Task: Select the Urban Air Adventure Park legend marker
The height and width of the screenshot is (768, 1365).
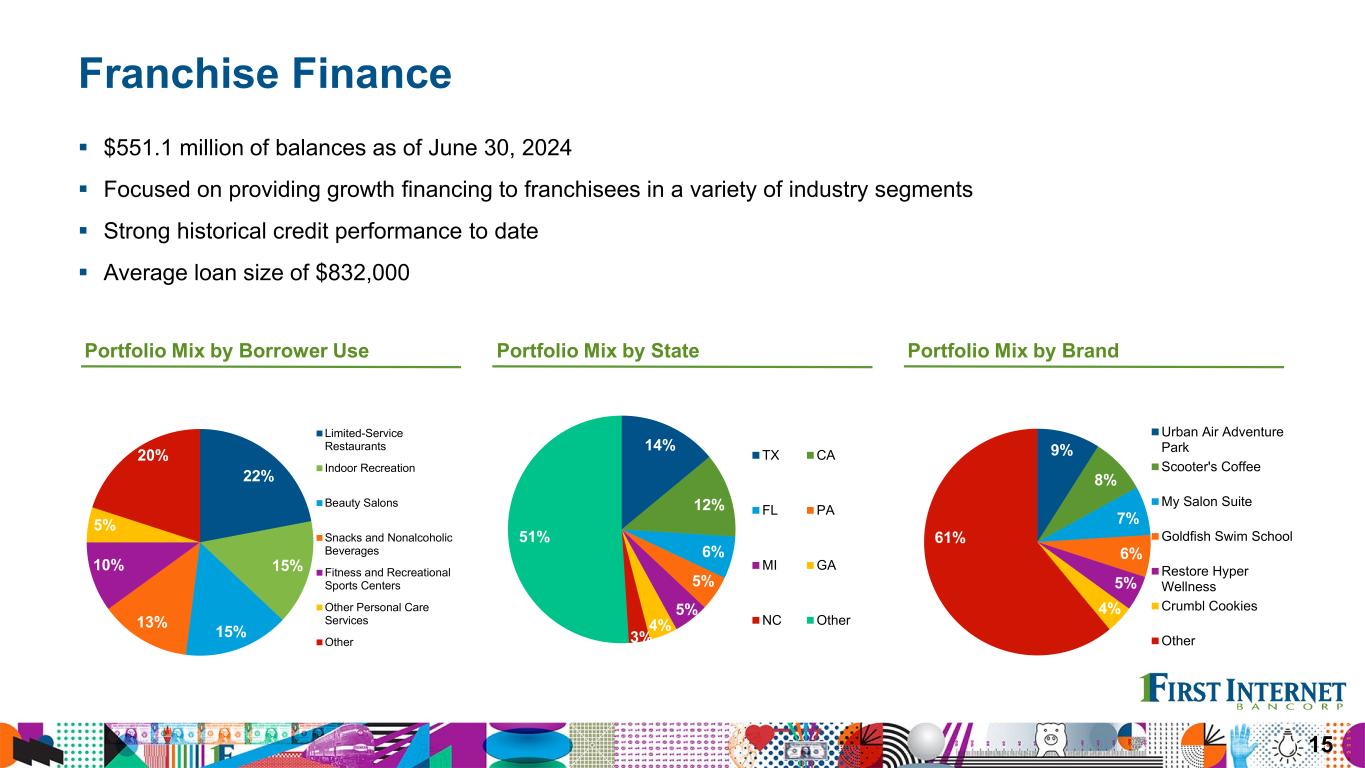Action: [x=1153, y=432]
